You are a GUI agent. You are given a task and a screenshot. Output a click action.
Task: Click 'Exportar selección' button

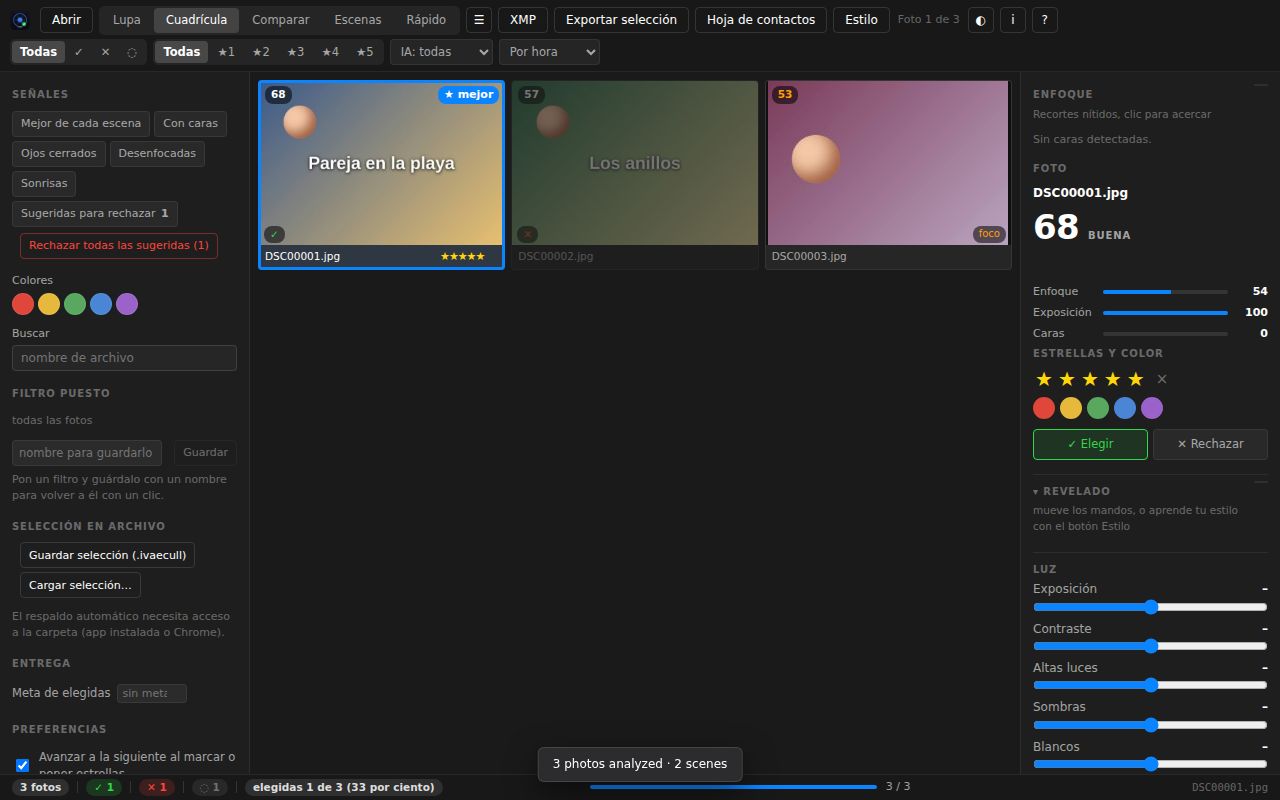pos(621,20)
